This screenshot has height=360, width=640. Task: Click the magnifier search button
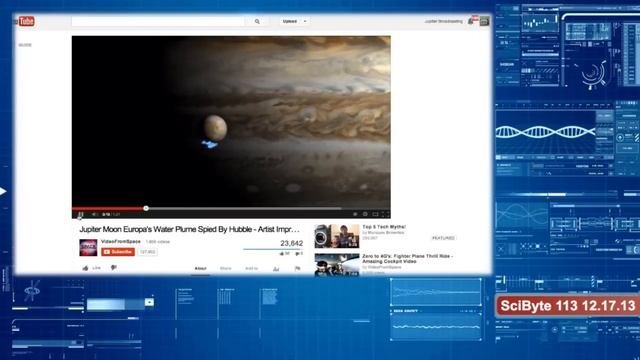pyautogui.click(x=257, y=21)
